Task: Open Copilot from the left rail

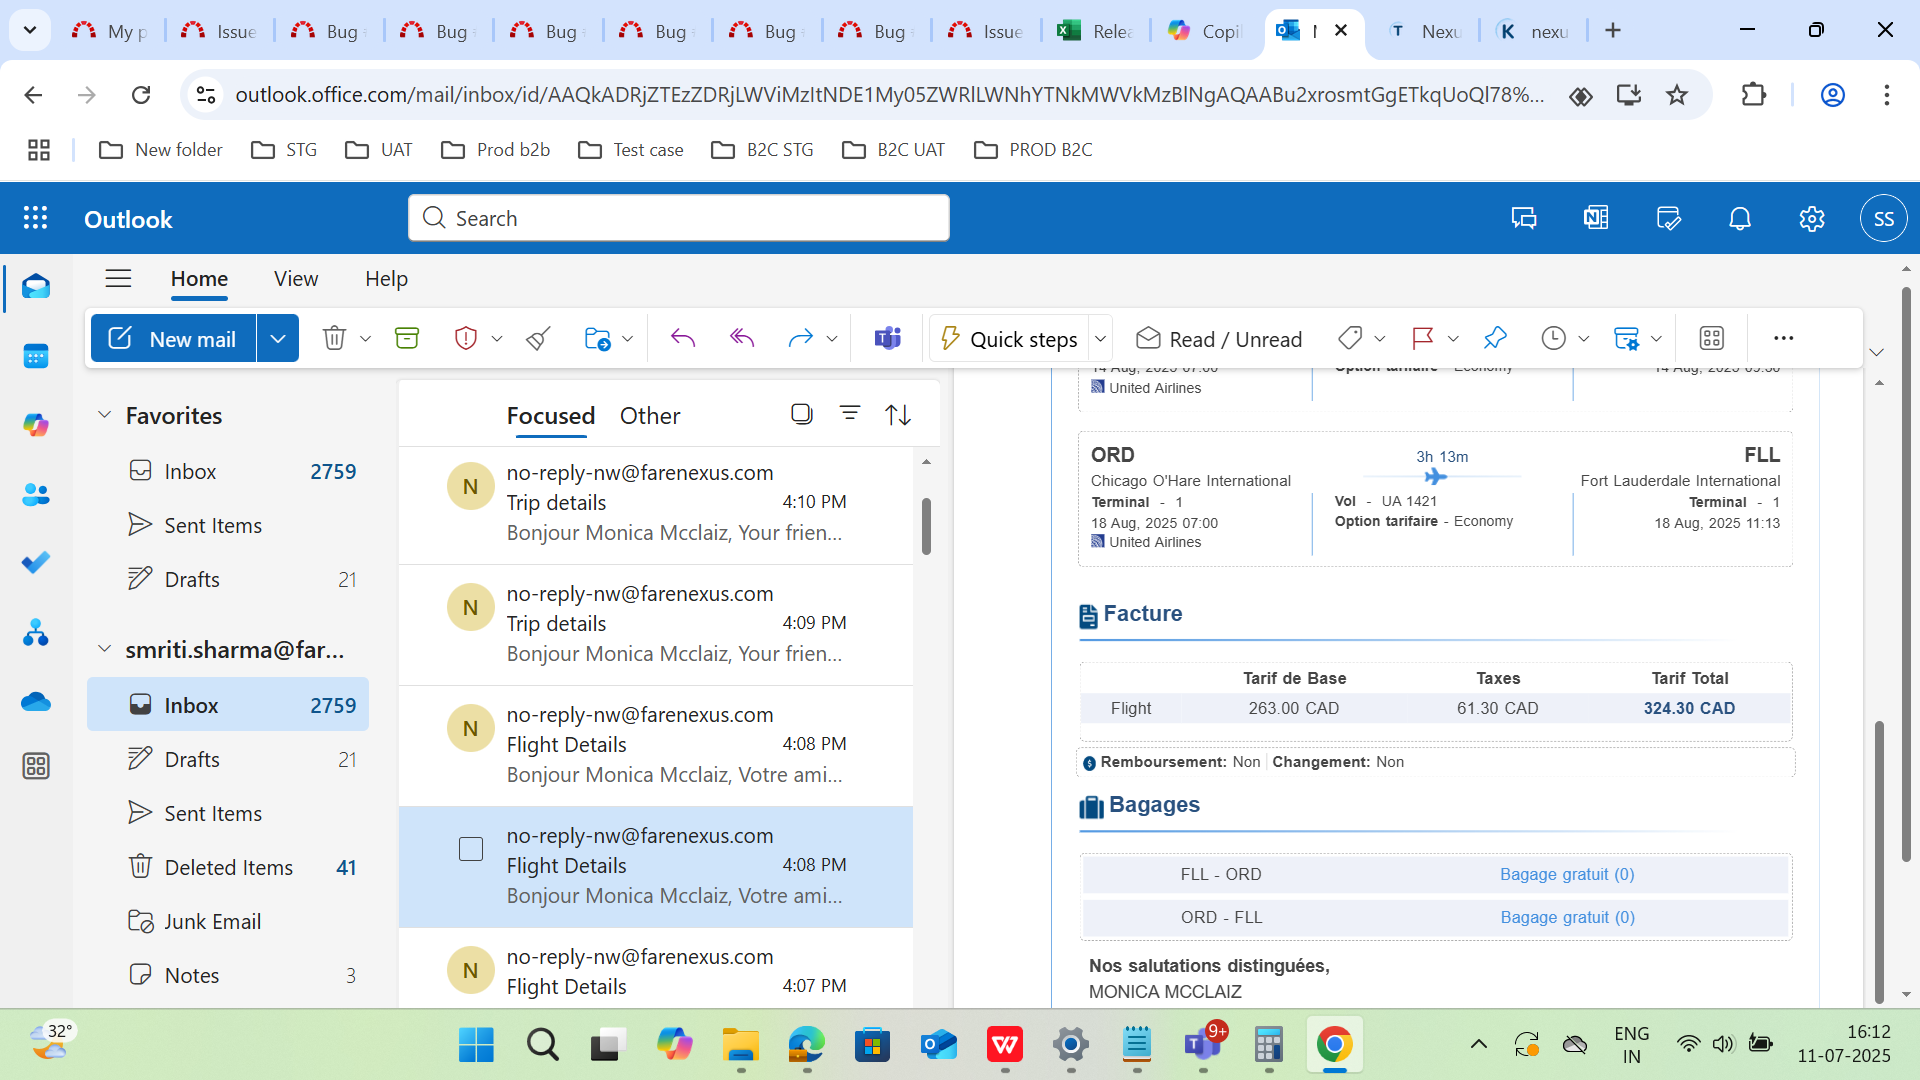Action: coord(36,425)
